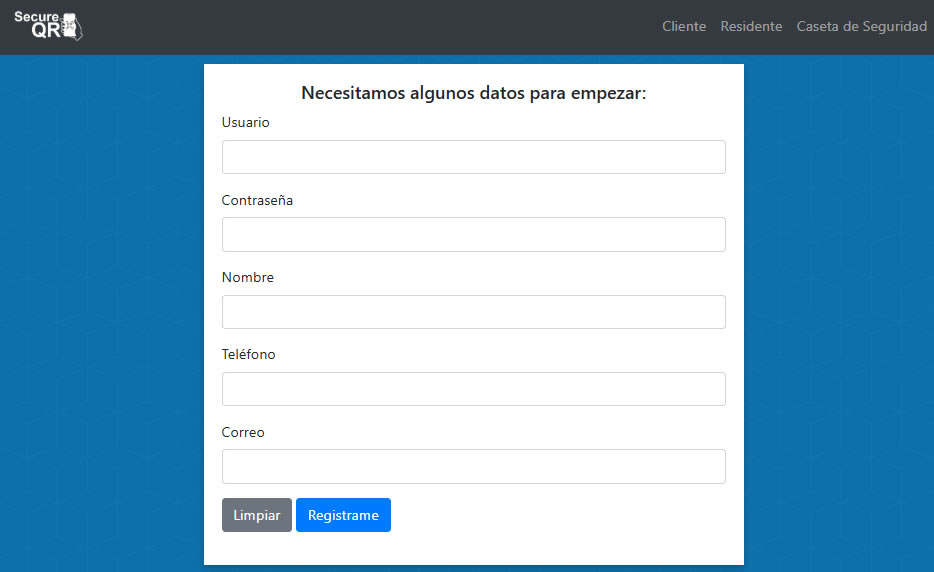Image resolution: width=934 pixels, height=572 pixels.
Task: Click the Secure QR logo text
Action: tap(38, 23)
